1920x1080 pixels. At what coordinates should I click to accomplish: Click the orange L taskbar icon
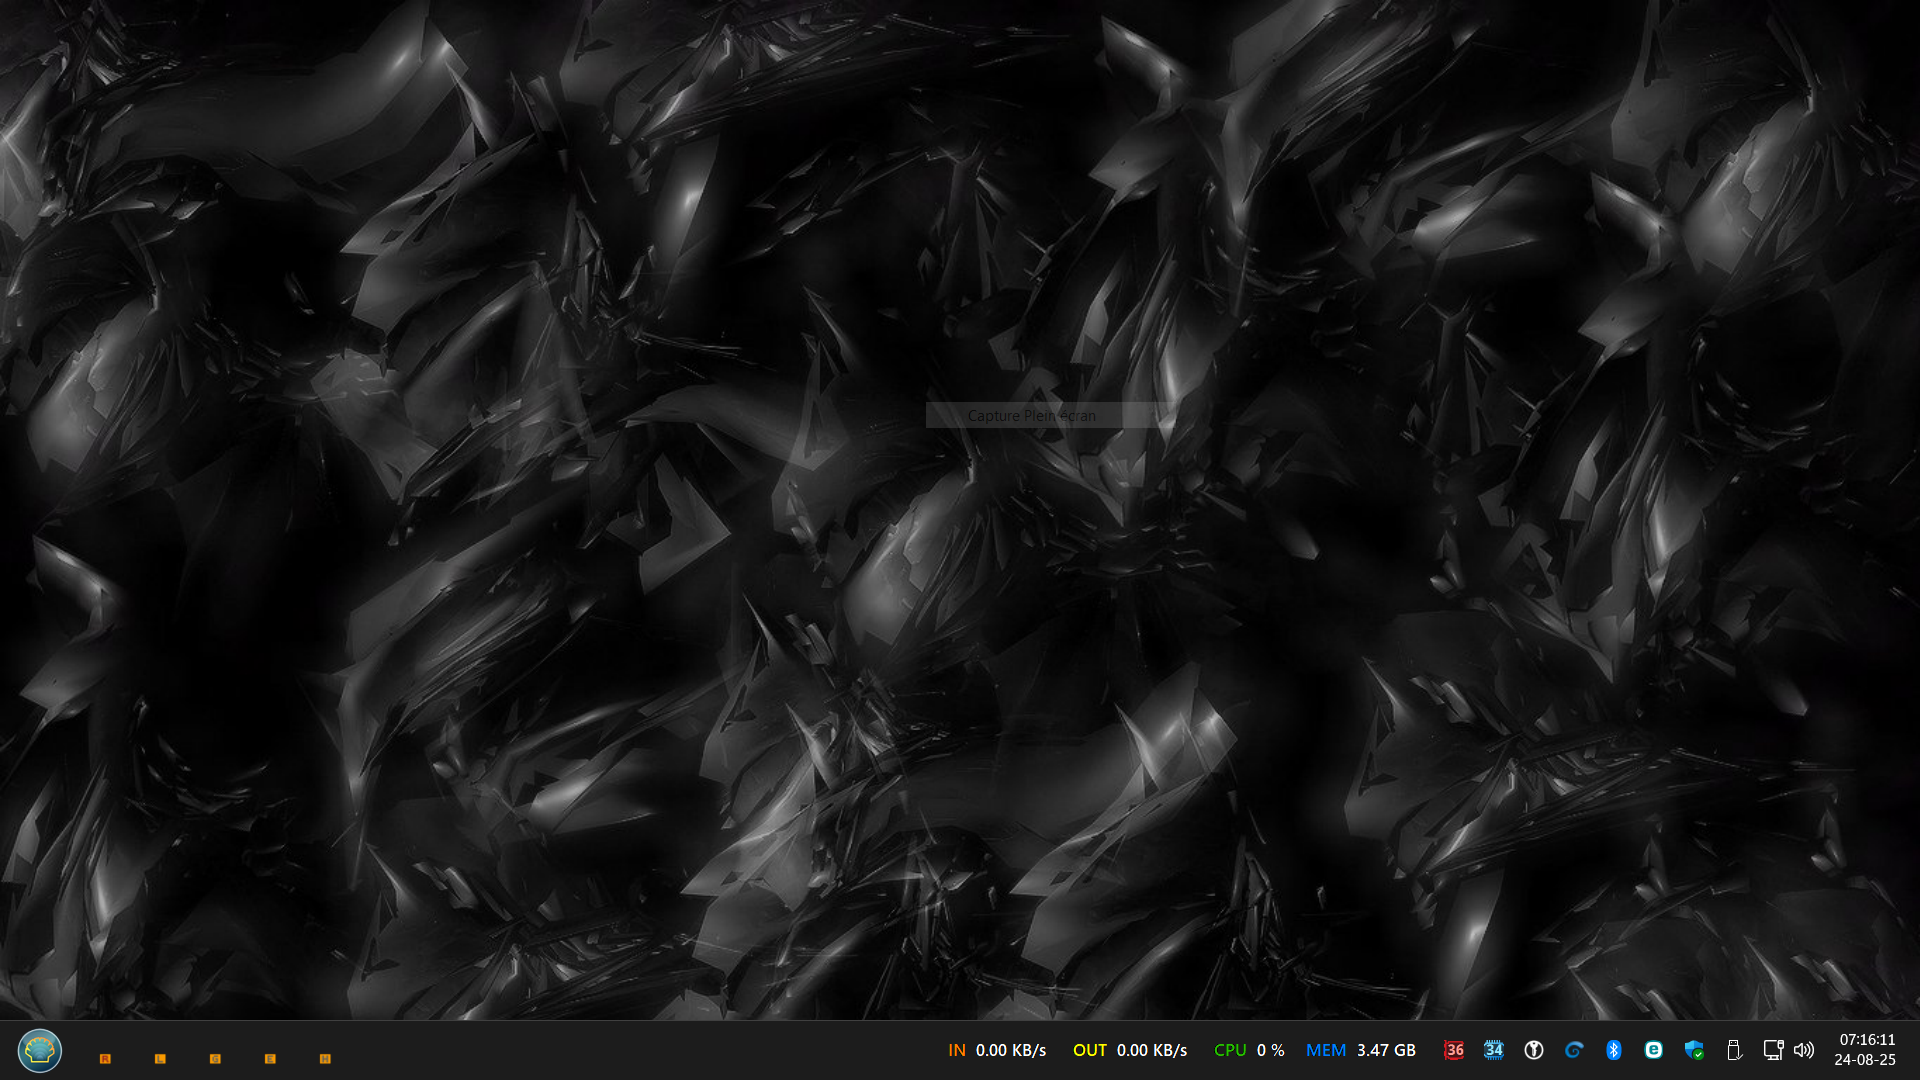(x=160, y=1058)
